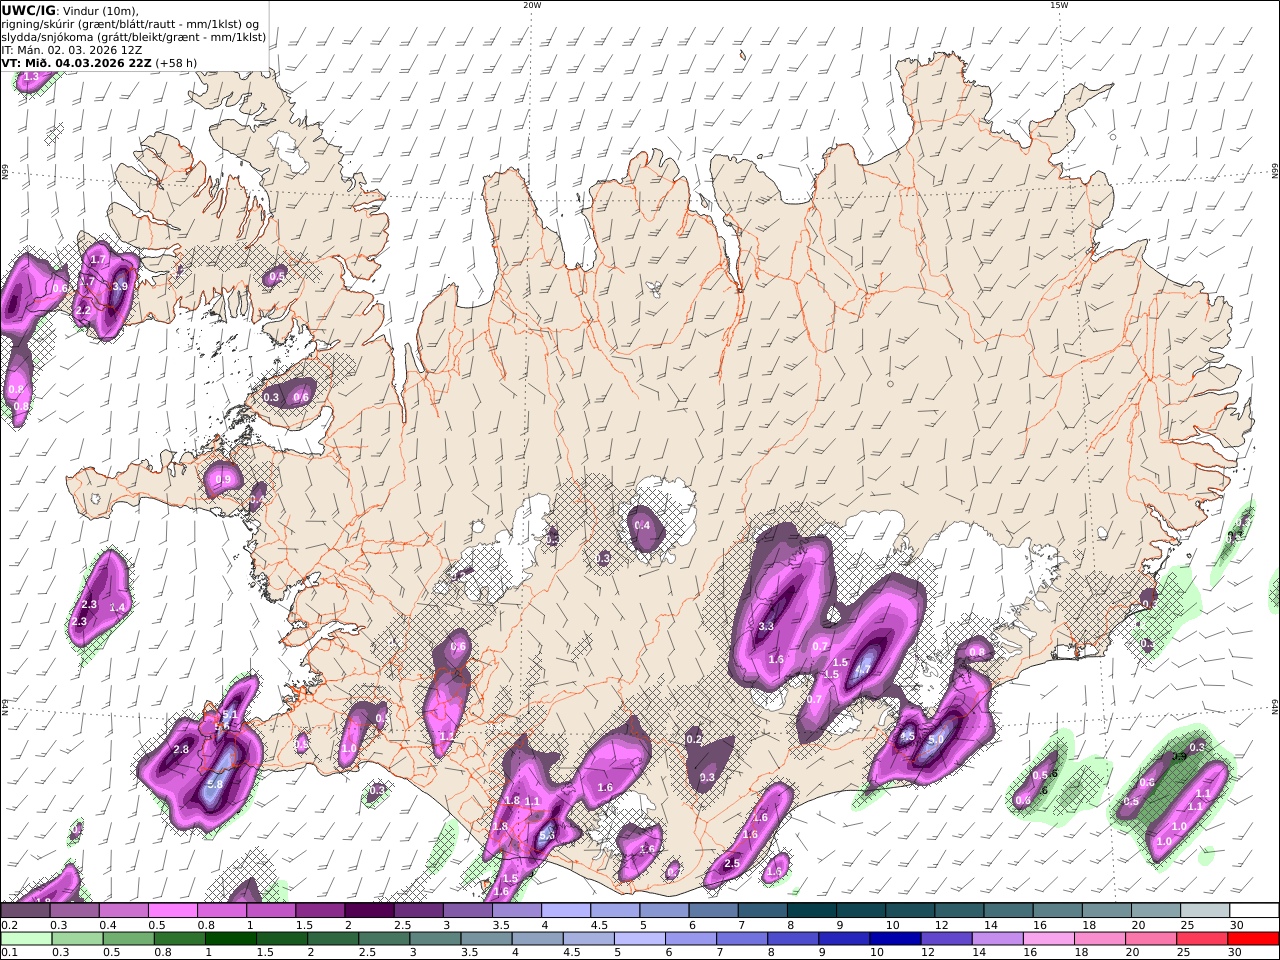Click the '2.2' value in the Westfjords

[x=83, y=311]
